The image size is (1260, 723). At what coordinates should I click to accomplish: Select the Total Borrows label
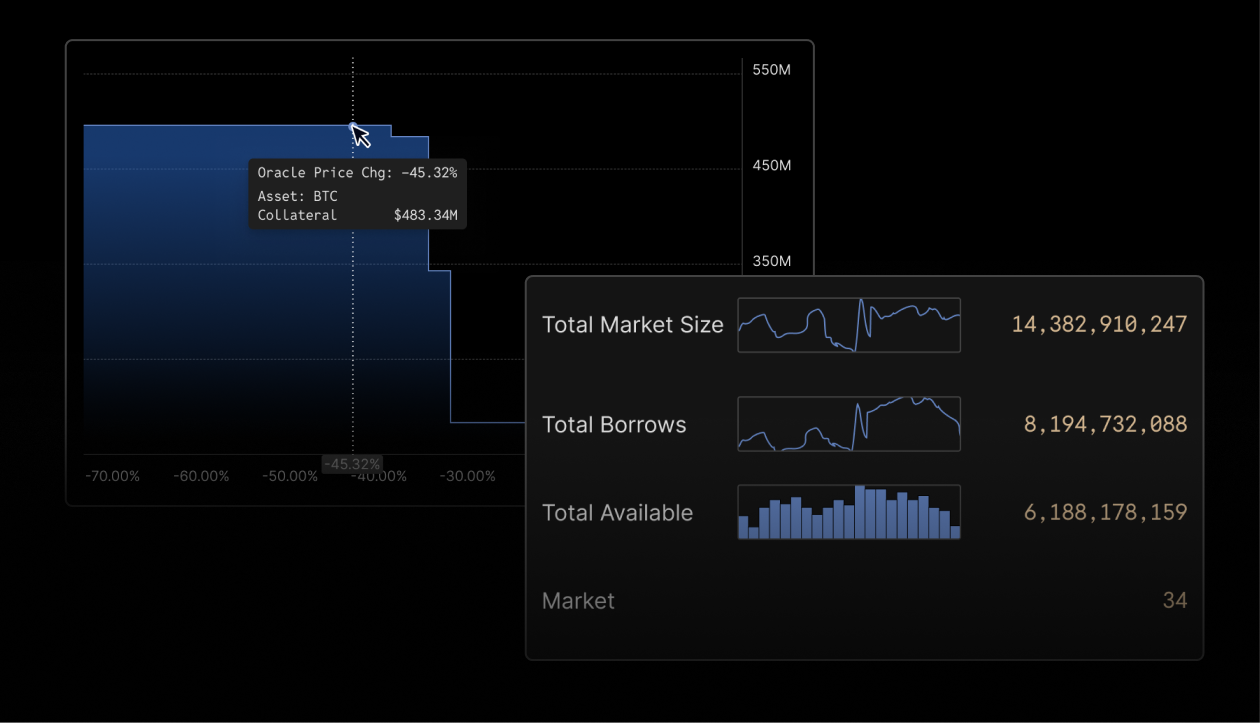[x=614, y=425]
